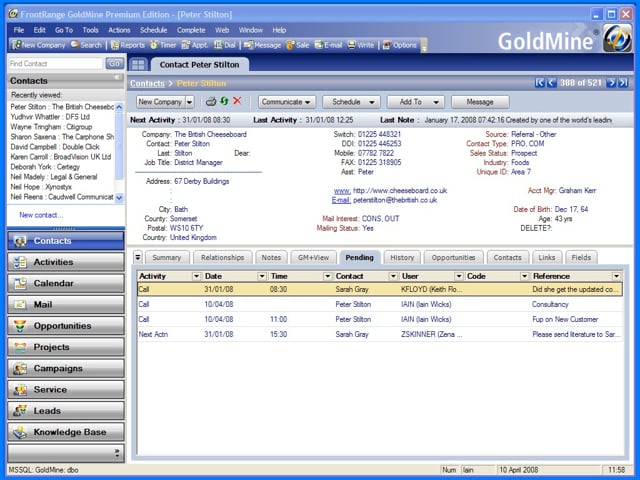Open the Contact column filter dropdown
Screen dimensions: 640x480
pyautogui.click(x=393, y=276)
